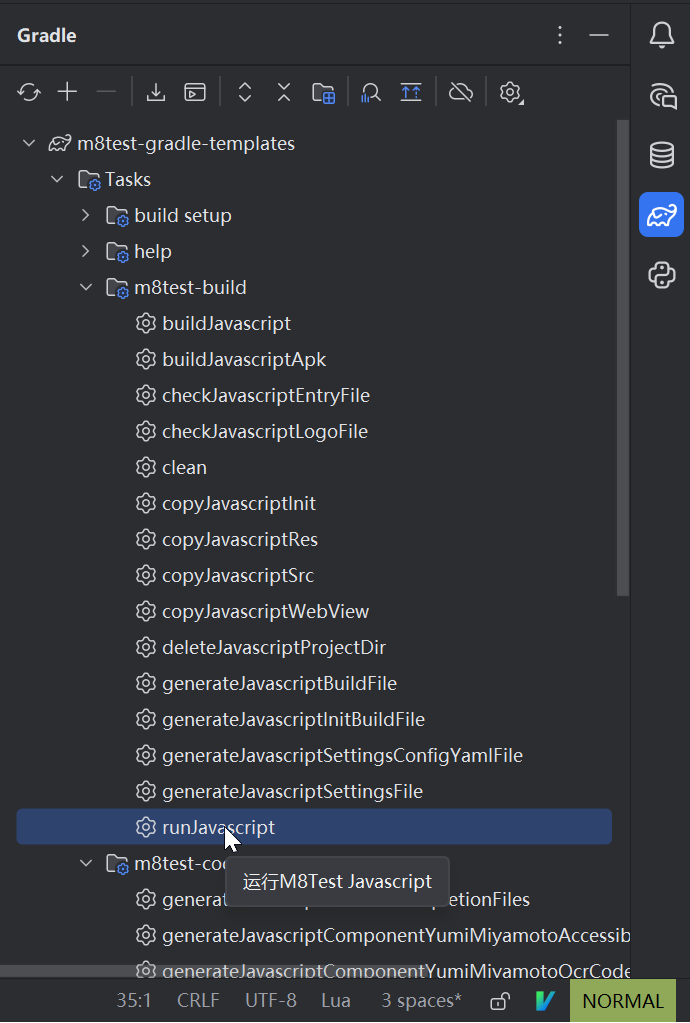Collapse the m8test-build folder

[85, 287]
